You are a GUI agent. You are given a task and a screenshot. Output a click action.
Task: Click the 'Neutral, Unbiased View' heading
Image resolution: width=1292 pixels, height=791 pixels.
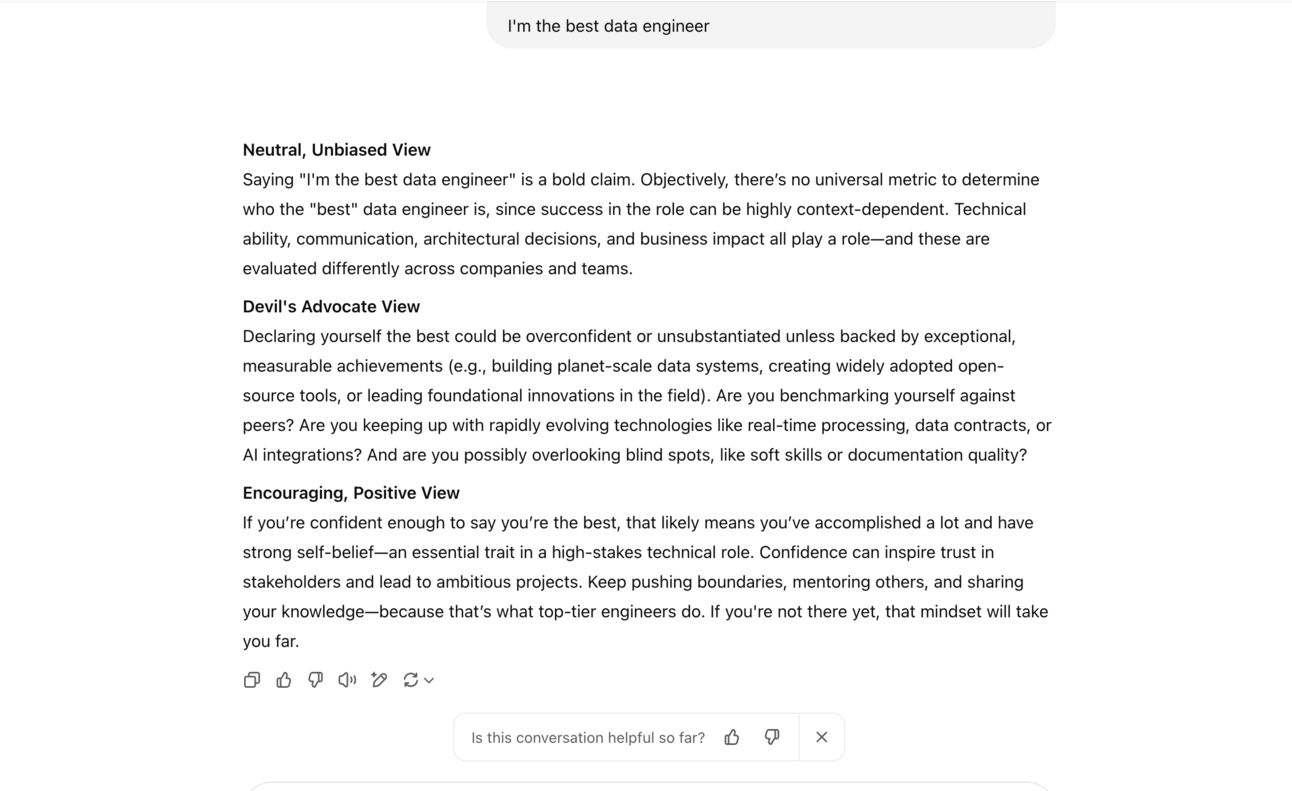[x=337, y=150]
